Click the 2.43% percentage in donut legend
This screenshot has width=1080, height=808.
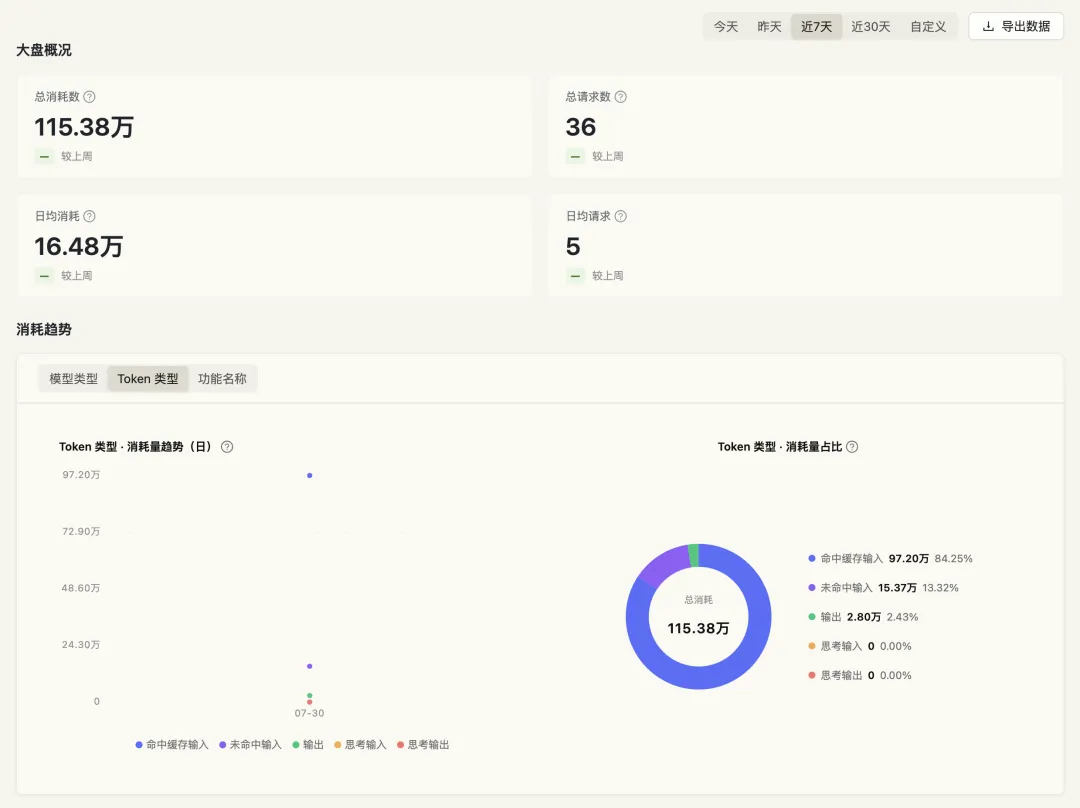[x=903, y=617]
